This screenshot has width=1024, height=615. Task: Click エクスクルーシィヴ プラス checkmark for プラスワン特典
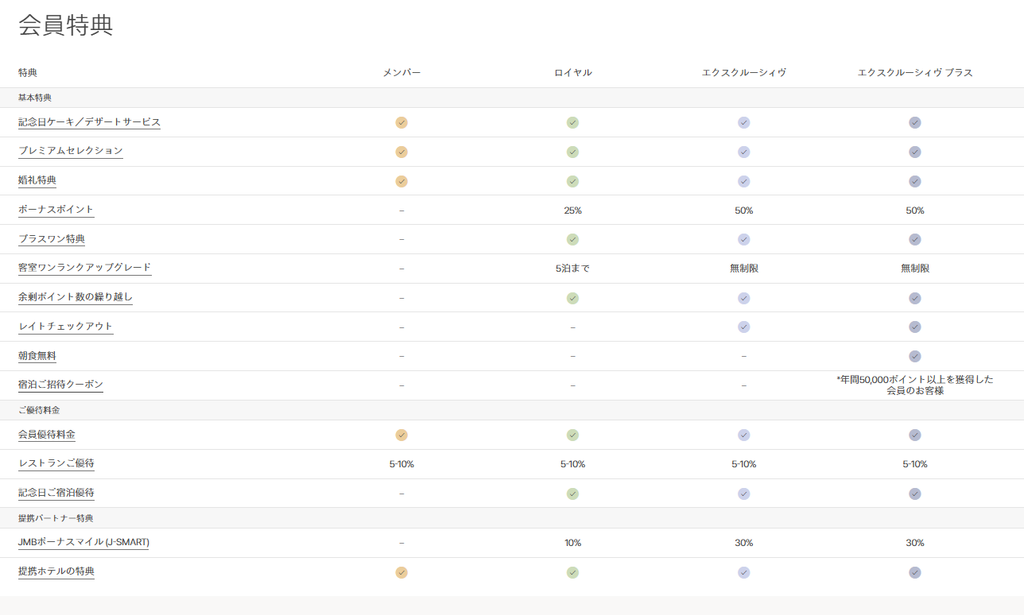pos(915,240)
